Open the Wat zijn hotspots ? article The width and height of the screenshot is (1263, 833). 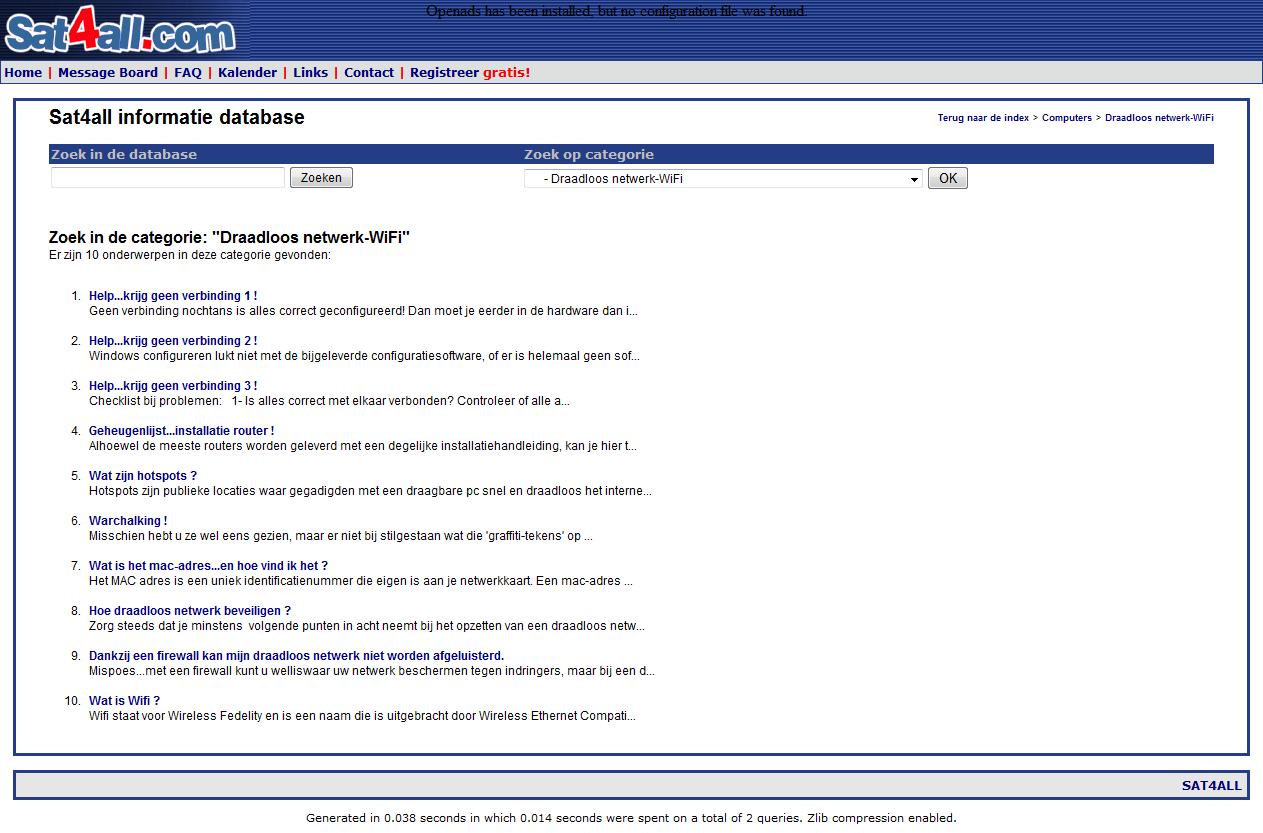coord(143,476)
